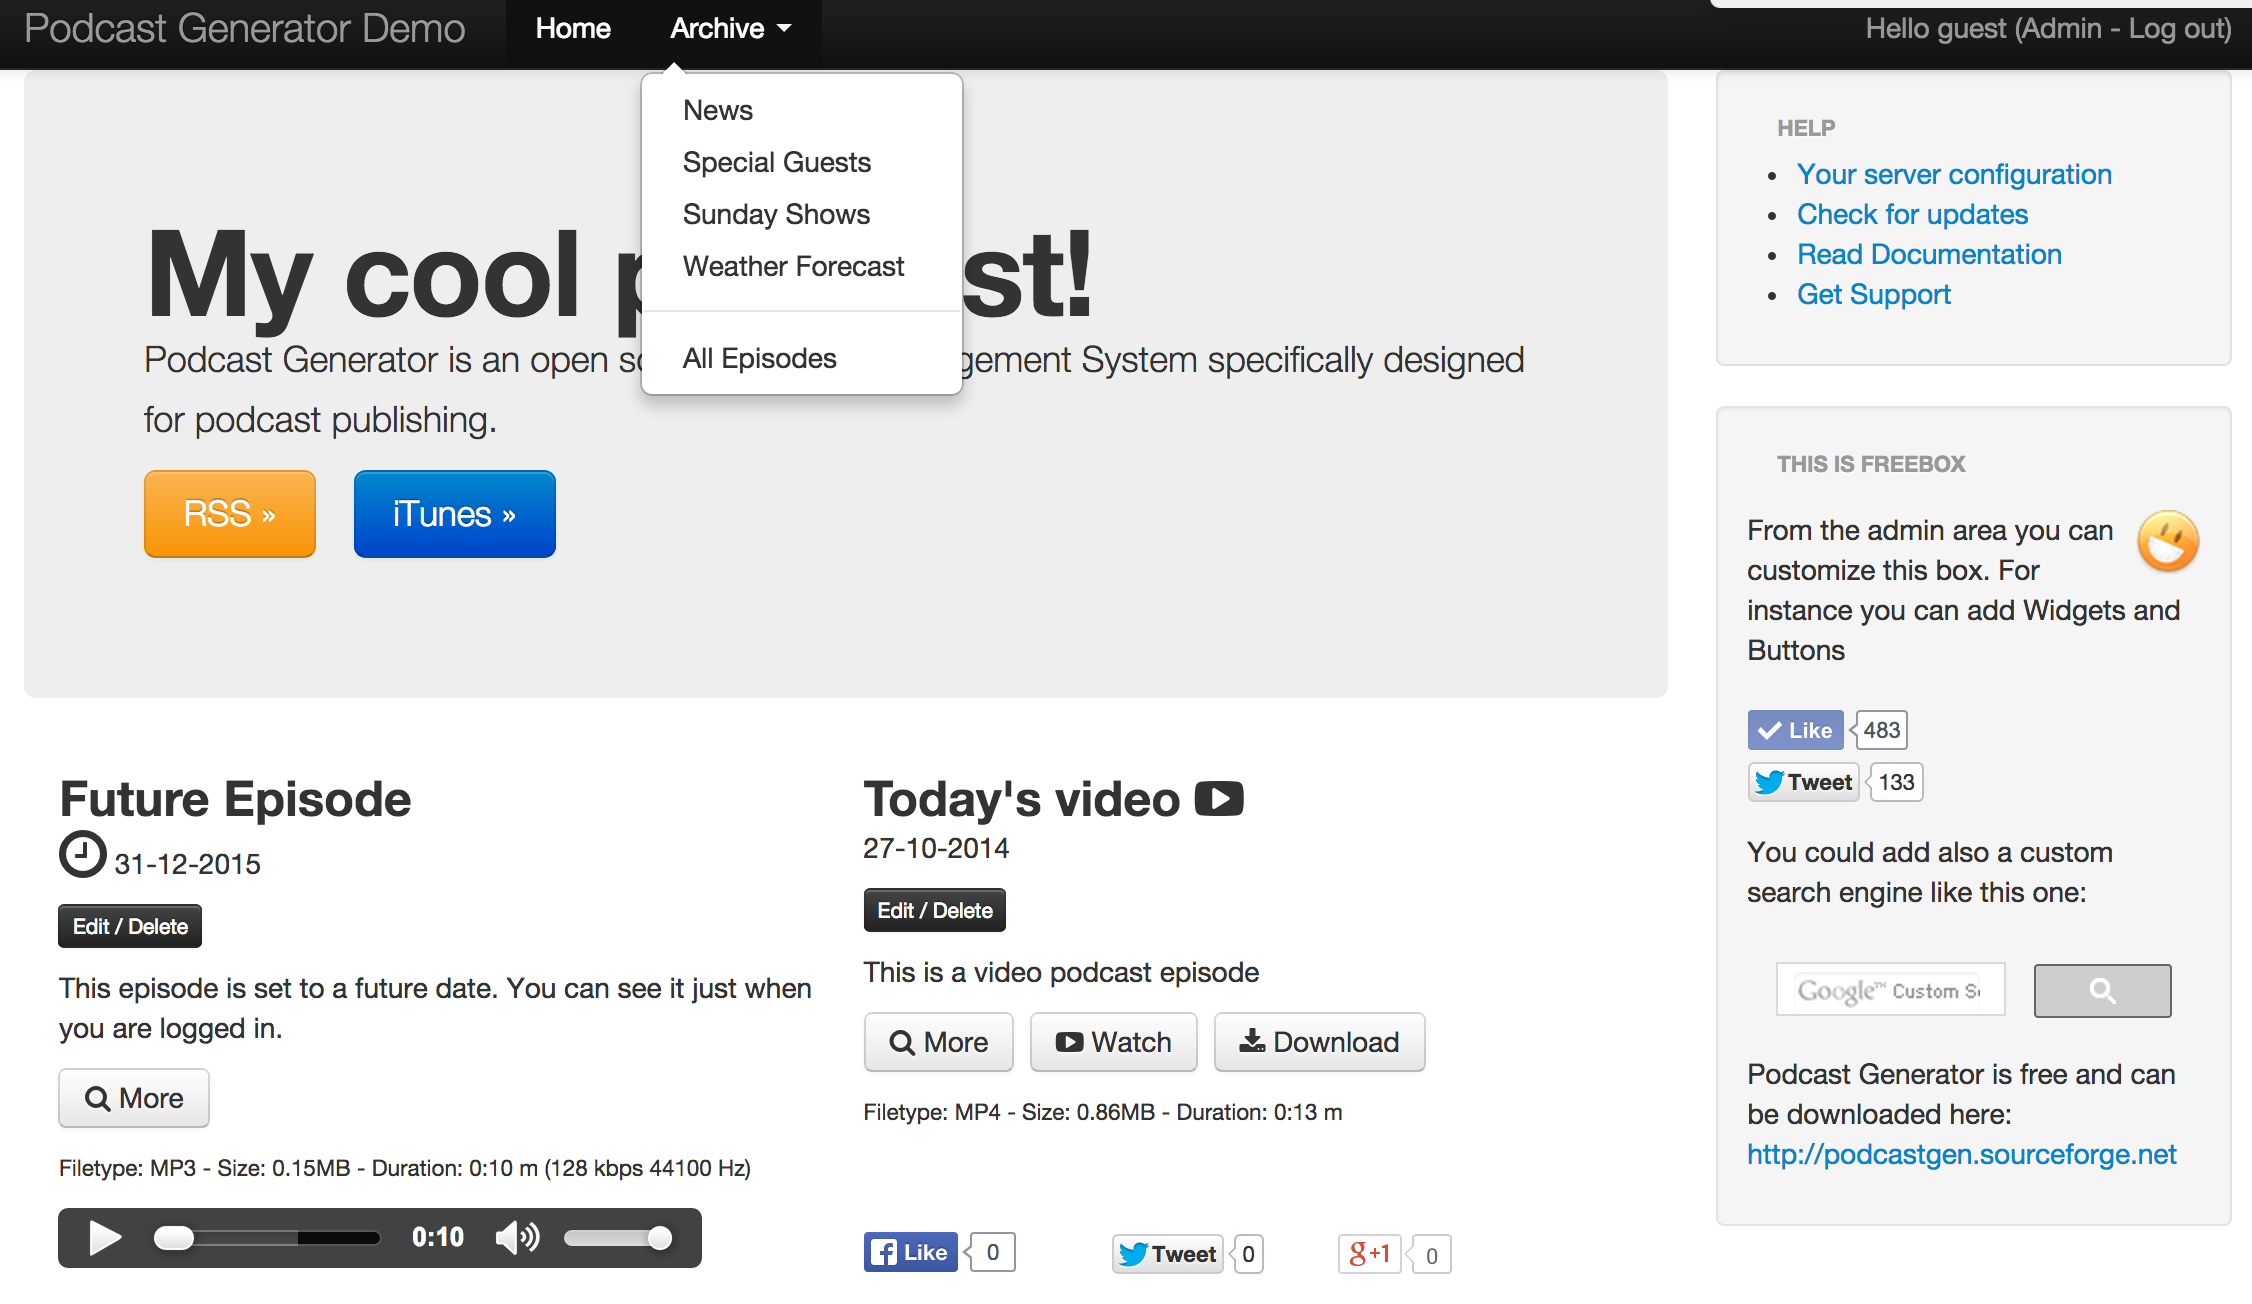Click Edit / Delete under Future Episode

click(129, 925)
